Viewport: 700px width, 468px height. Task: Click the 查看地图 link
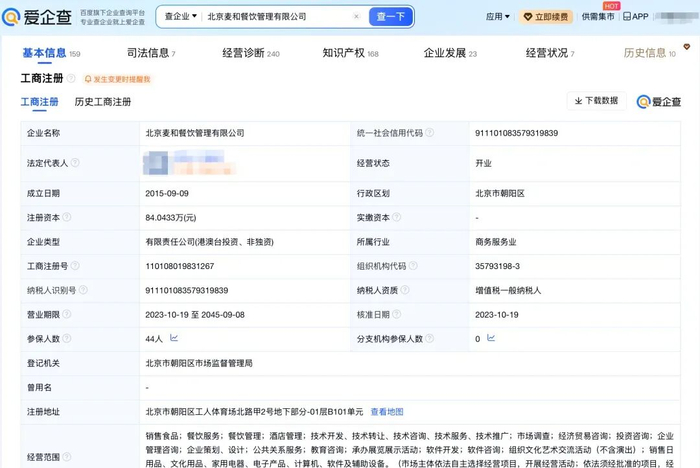[387, 412]
